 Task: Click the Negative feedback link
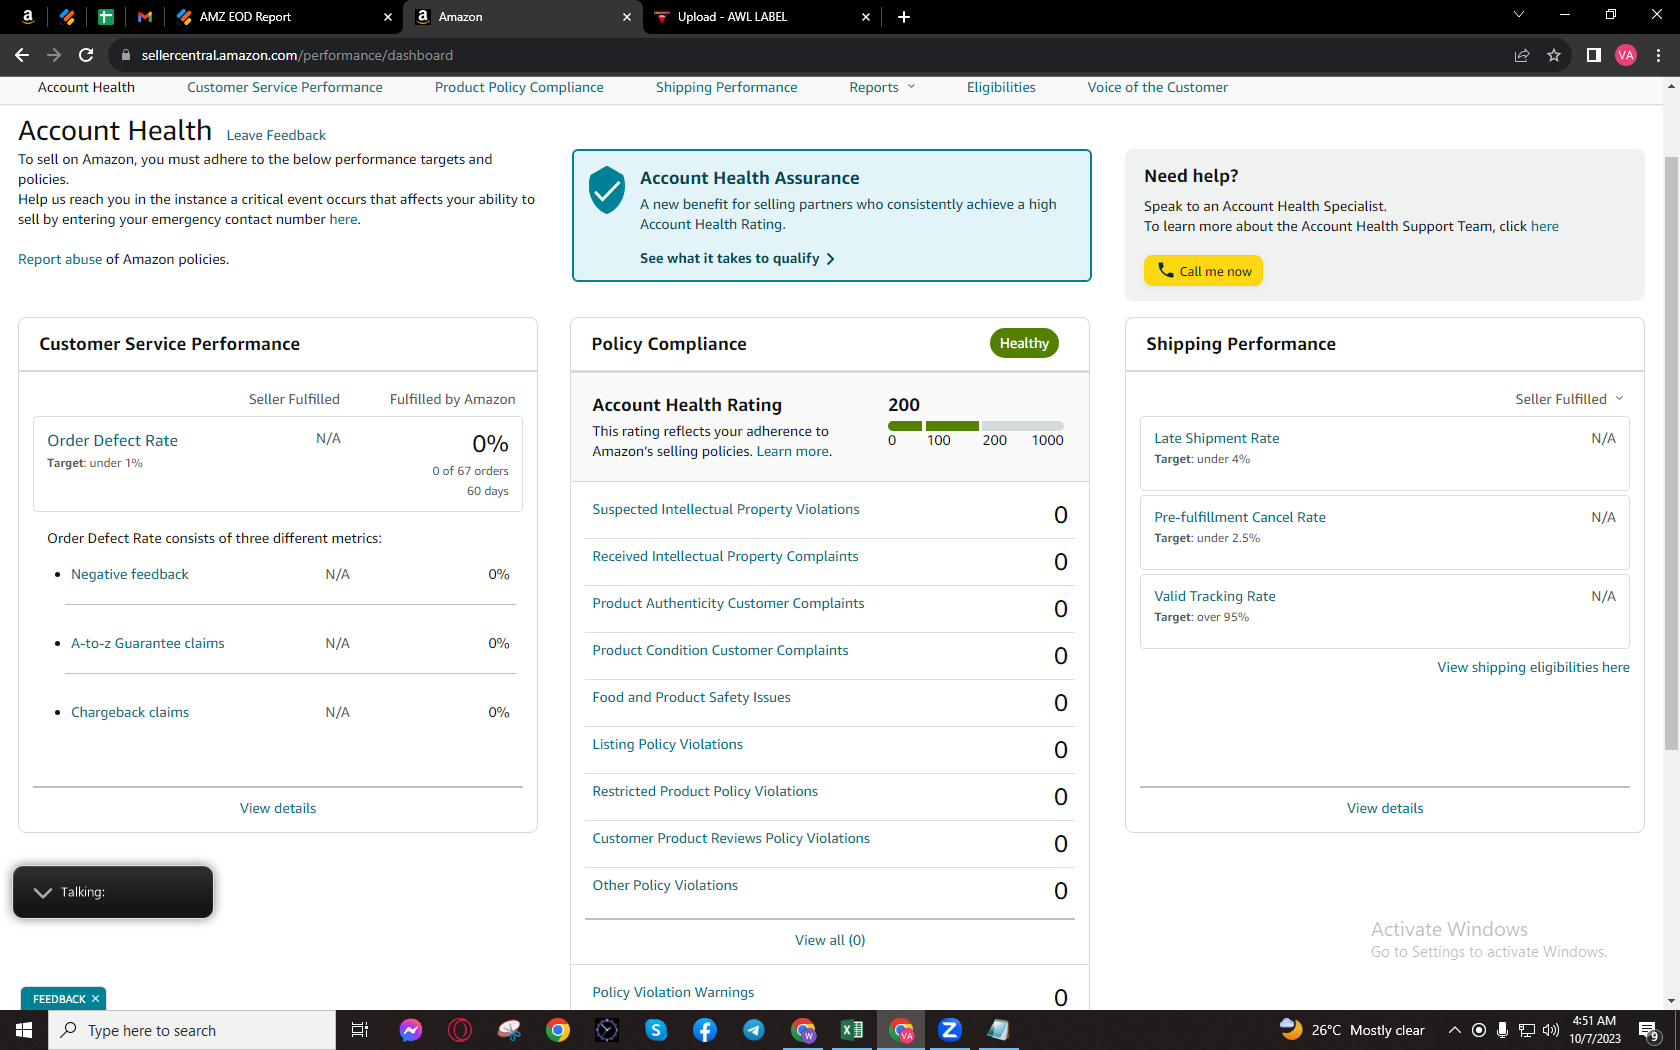[130, 574]
